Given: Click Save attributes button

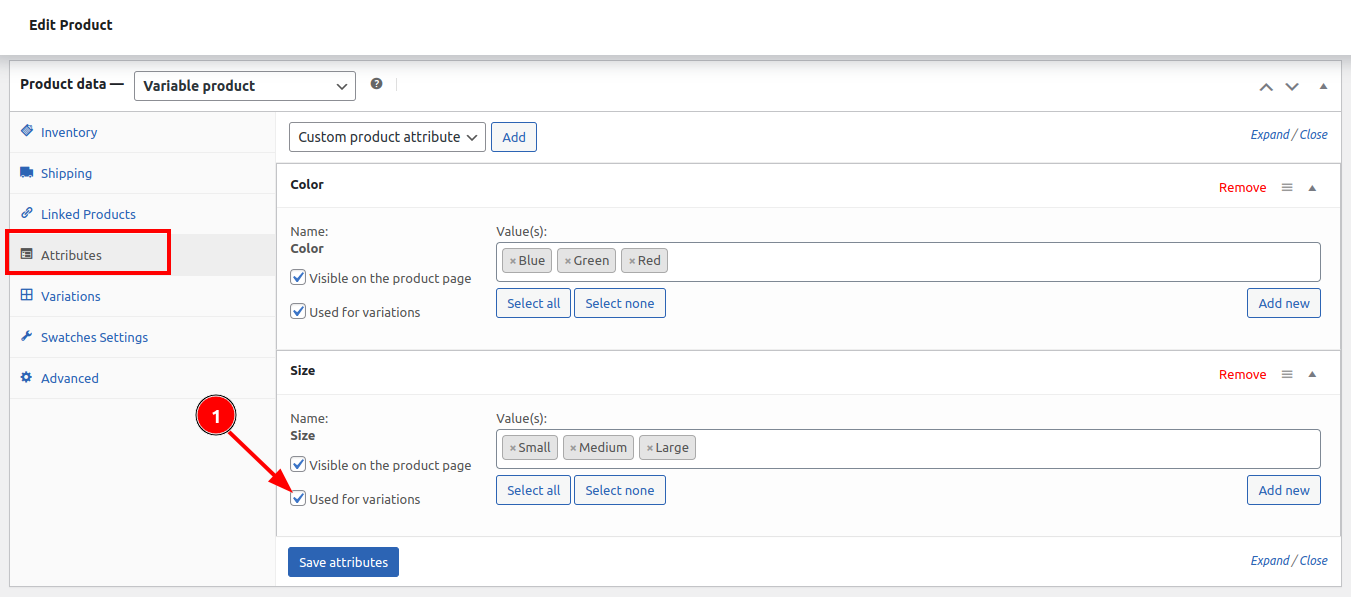Looking at the screenshot, I should click(x=344, y=562).
